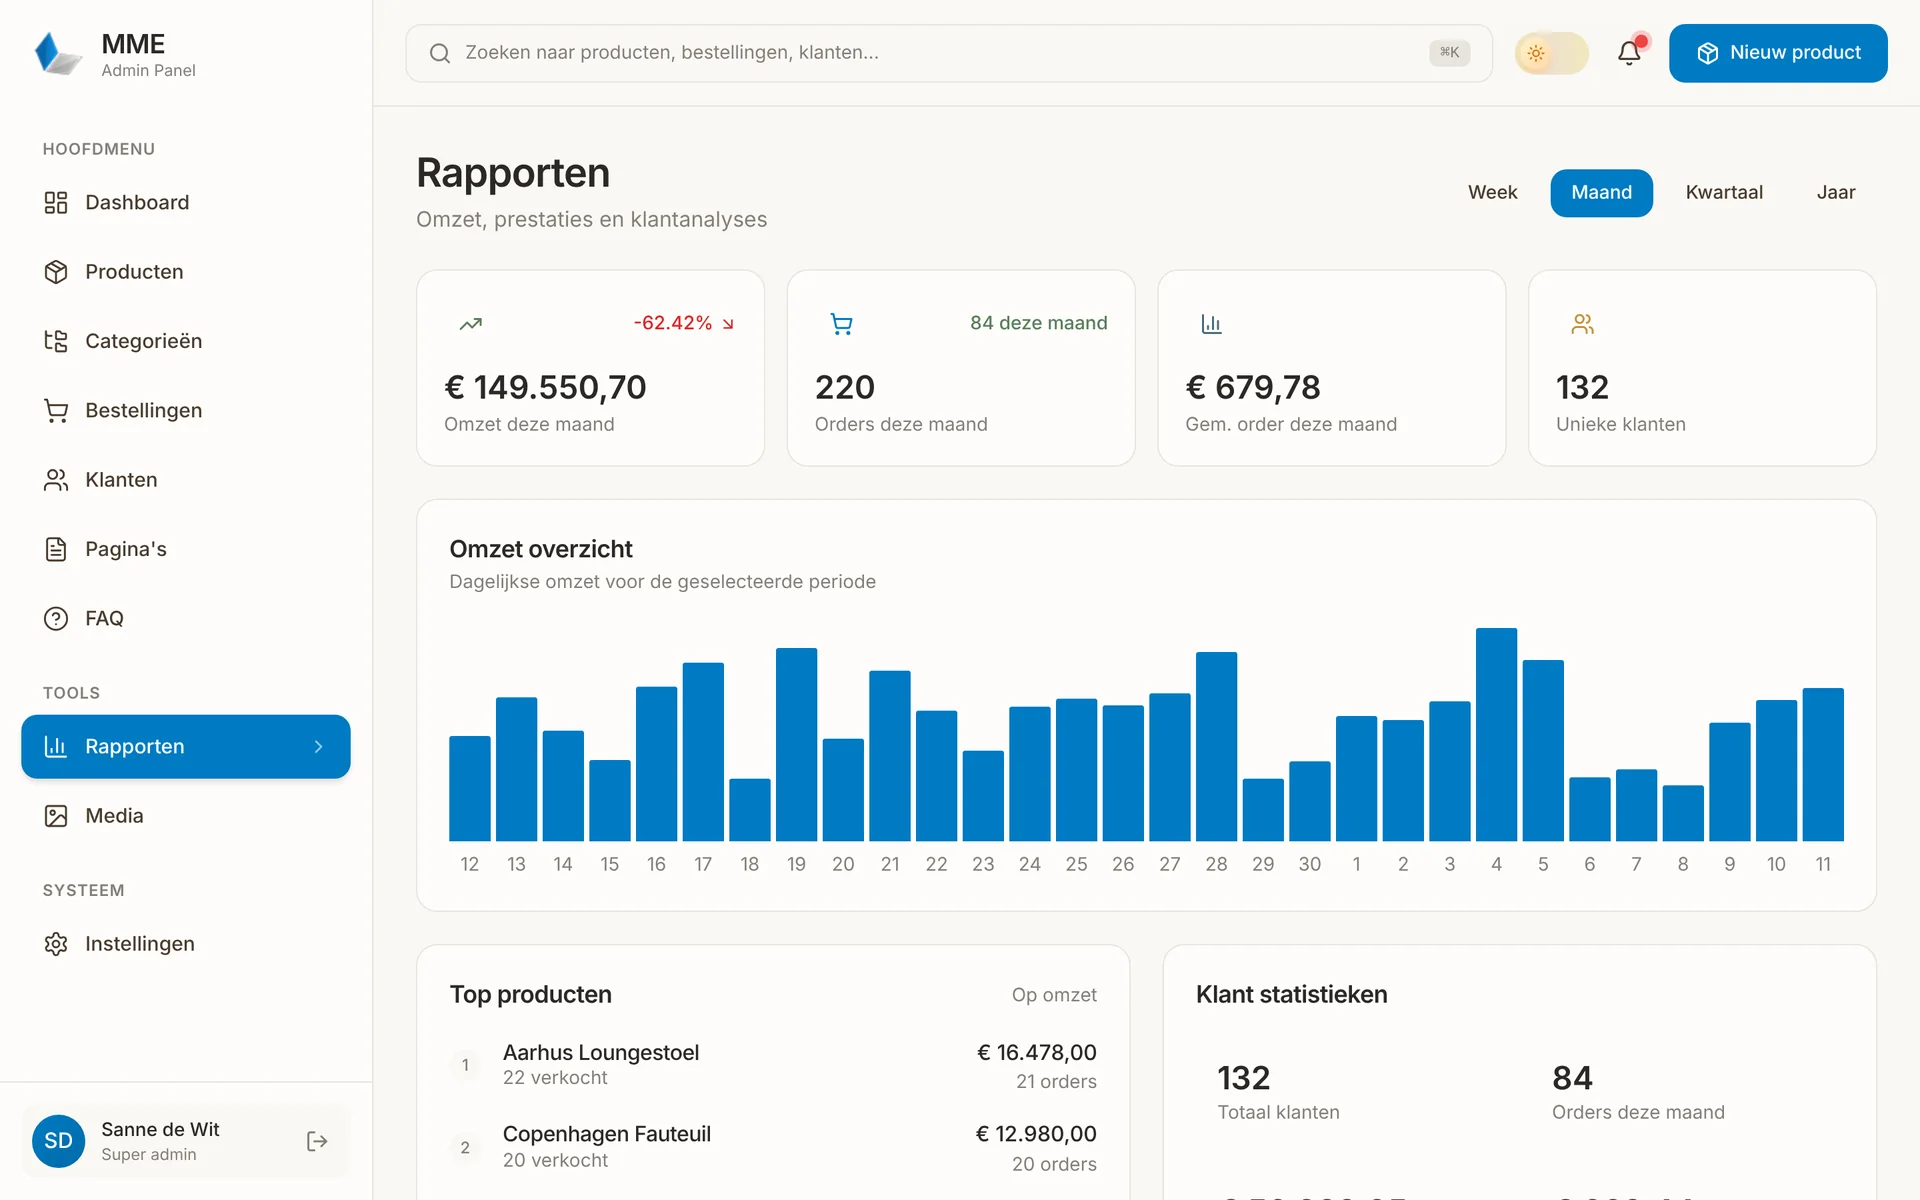Image resolution: width=1920 pixels, height=1200 pixels.
Task: Click the -62.42% change indicator
Action: 684,323
